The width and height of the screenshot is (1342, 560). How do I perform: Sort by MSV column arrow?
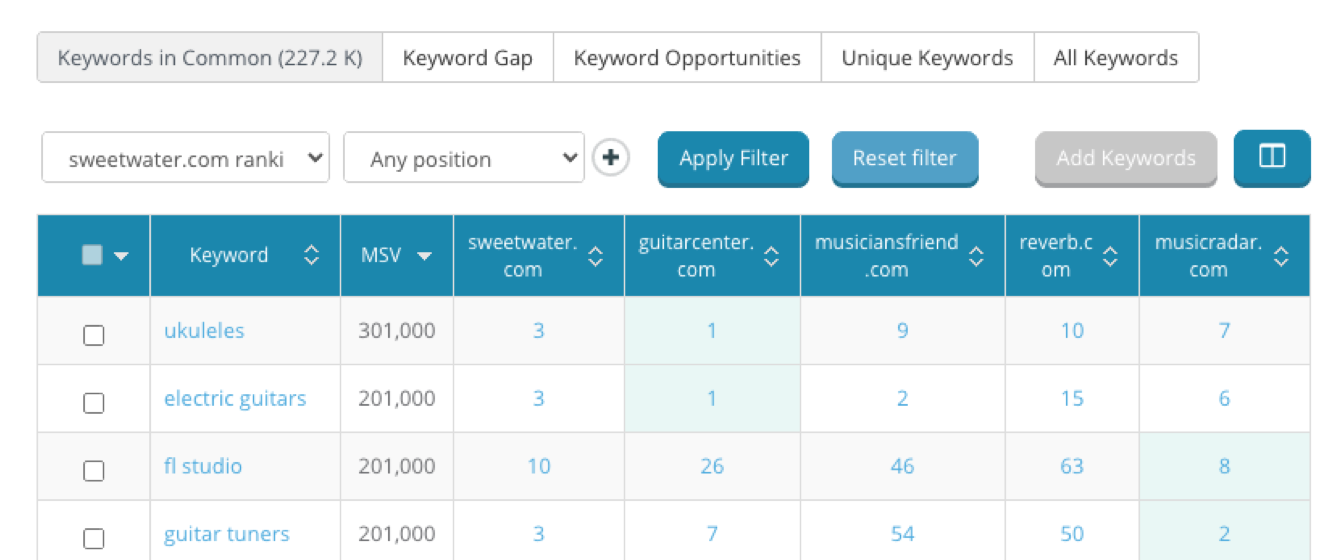click(425, 256)
